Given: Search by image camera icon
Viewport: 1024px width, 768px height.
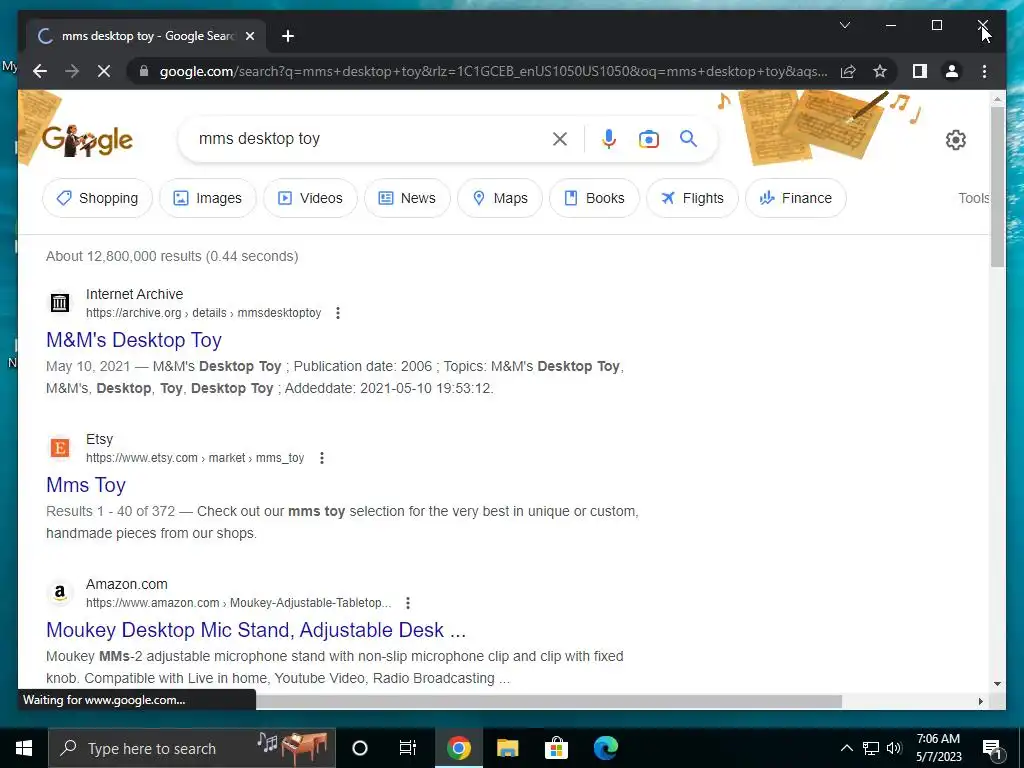Looking at the screenshot, I should click(648, 138).
